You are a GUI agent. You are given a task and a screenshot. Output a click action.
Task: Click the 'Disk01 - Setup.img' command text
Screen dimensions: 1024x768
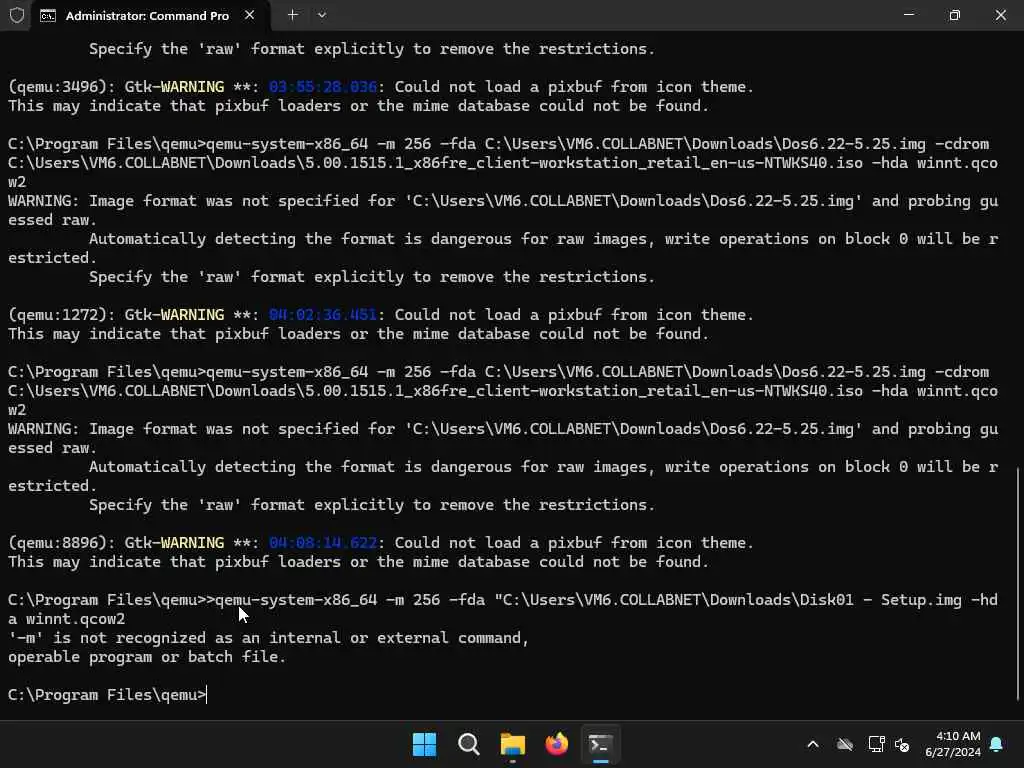click(x=881, y=600)
